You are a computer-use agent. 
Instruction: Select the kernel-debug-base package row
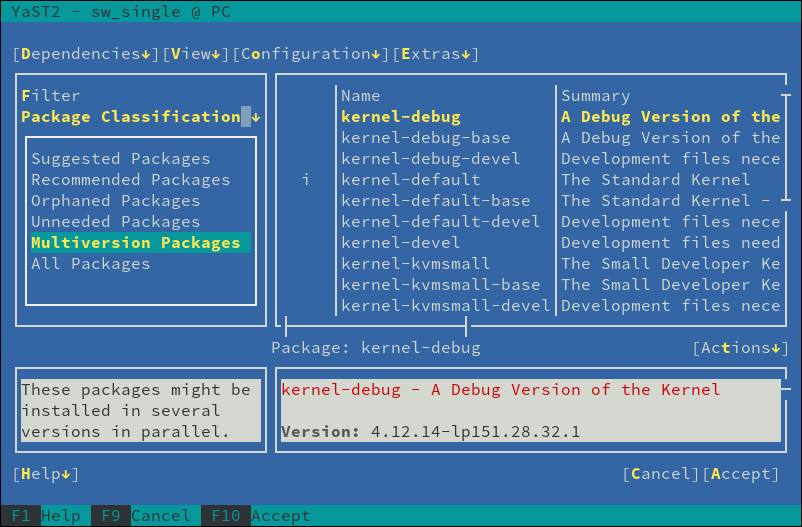click(x=425, y=138)
